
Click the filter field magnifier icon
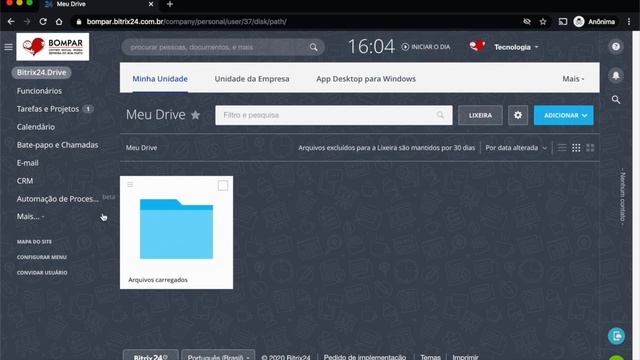pyautogui.click(x=440, y=115)
